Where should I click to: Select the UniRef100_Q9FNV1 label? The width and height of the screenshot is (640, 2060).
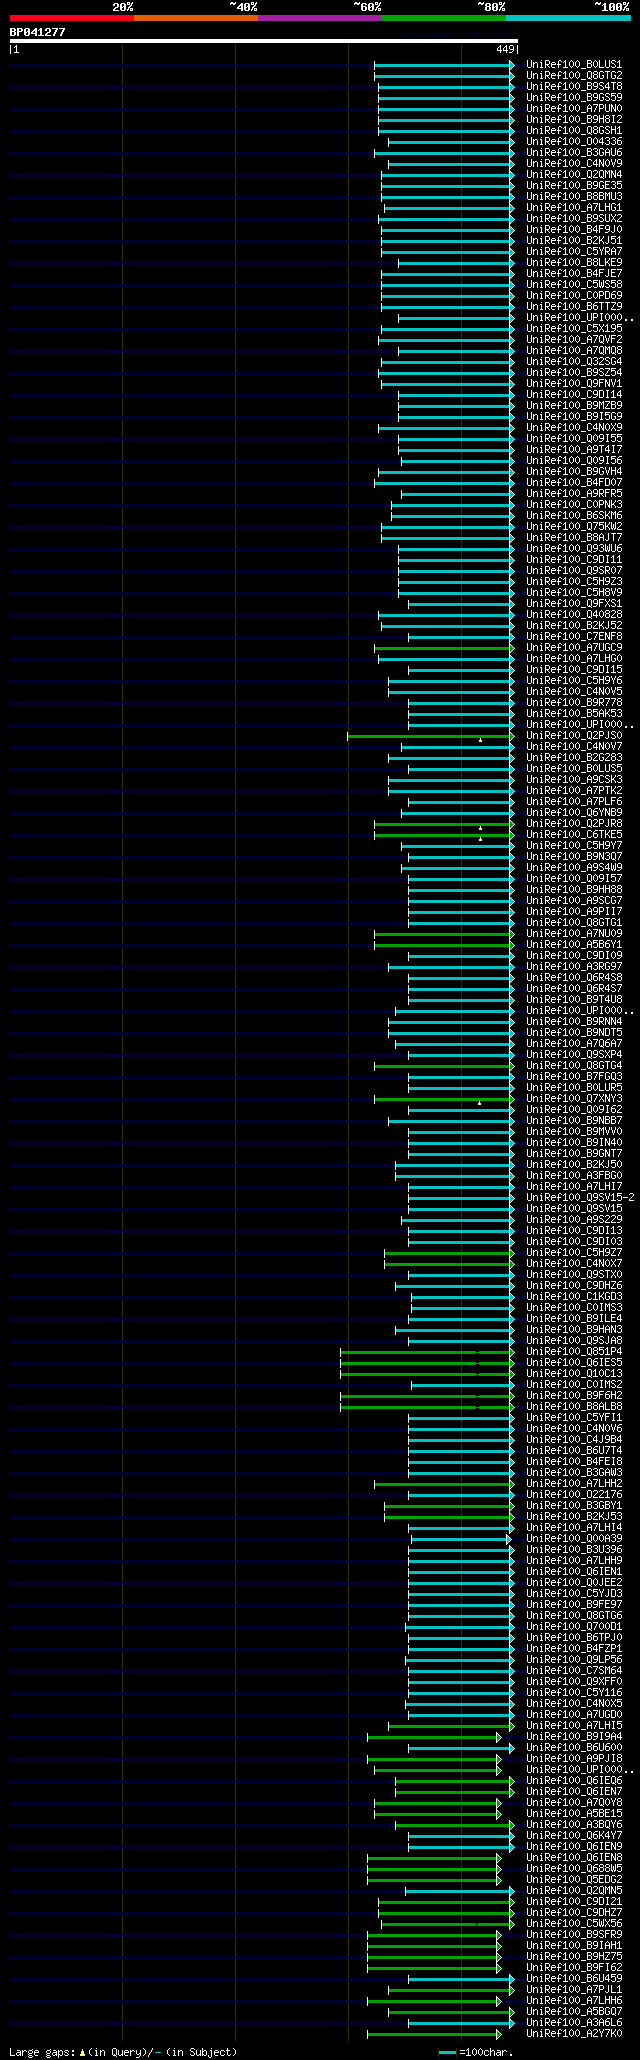point(574,383)
